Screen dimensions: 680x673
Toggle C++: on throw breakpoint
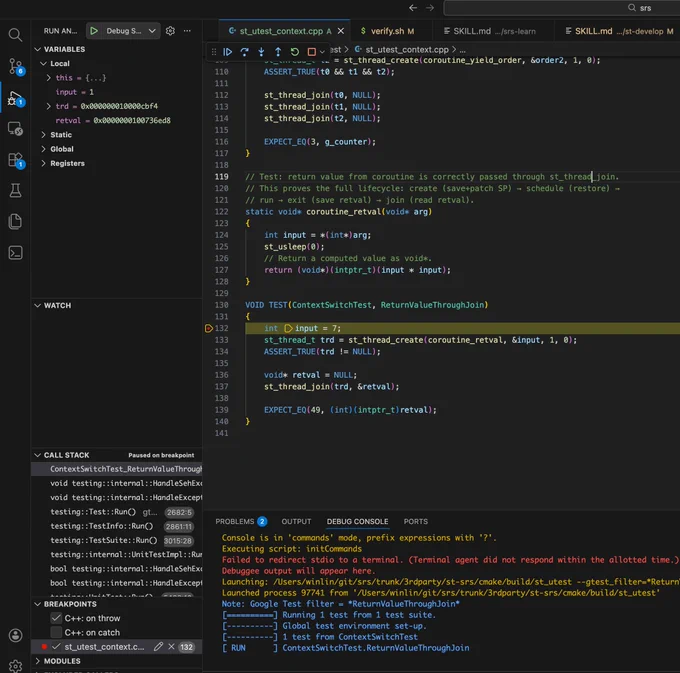[x=56, y=618]
